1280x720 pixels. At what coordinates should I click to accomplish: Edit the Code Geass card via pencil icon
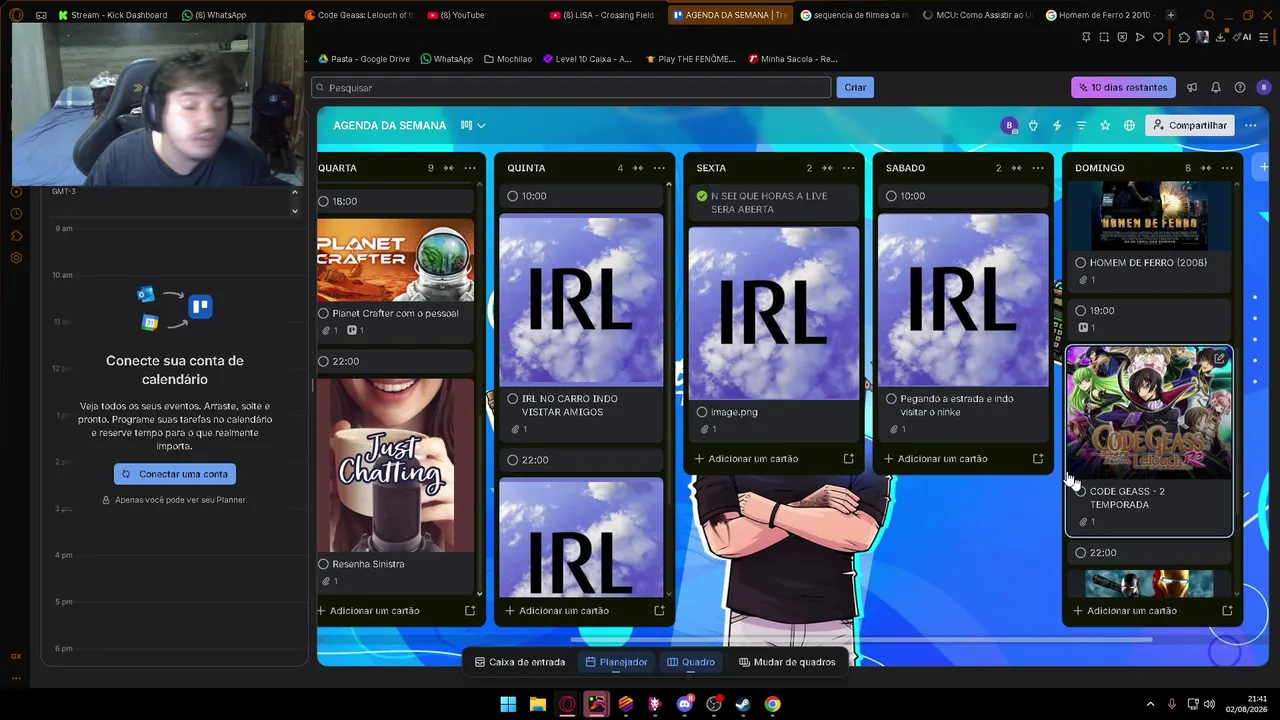click(1220, 358)
